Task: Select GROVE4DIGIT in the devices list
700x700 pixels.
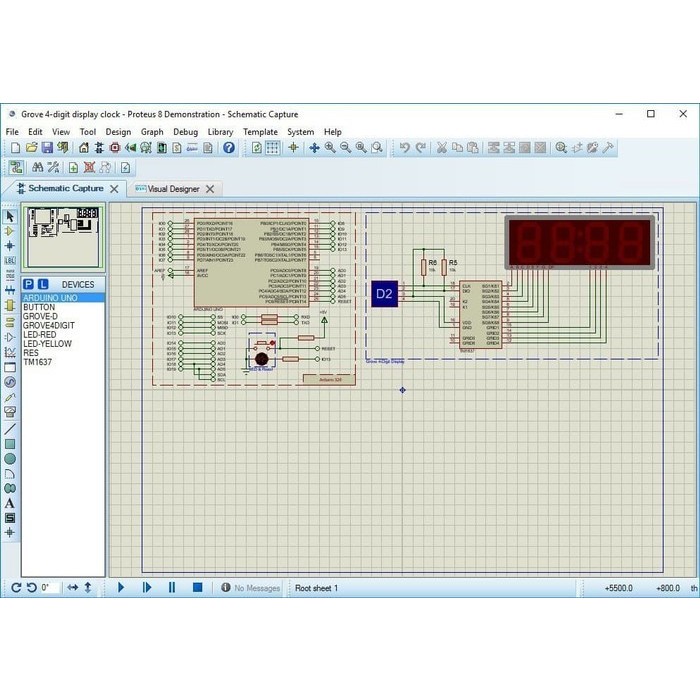Action: (x=63, y=325)
